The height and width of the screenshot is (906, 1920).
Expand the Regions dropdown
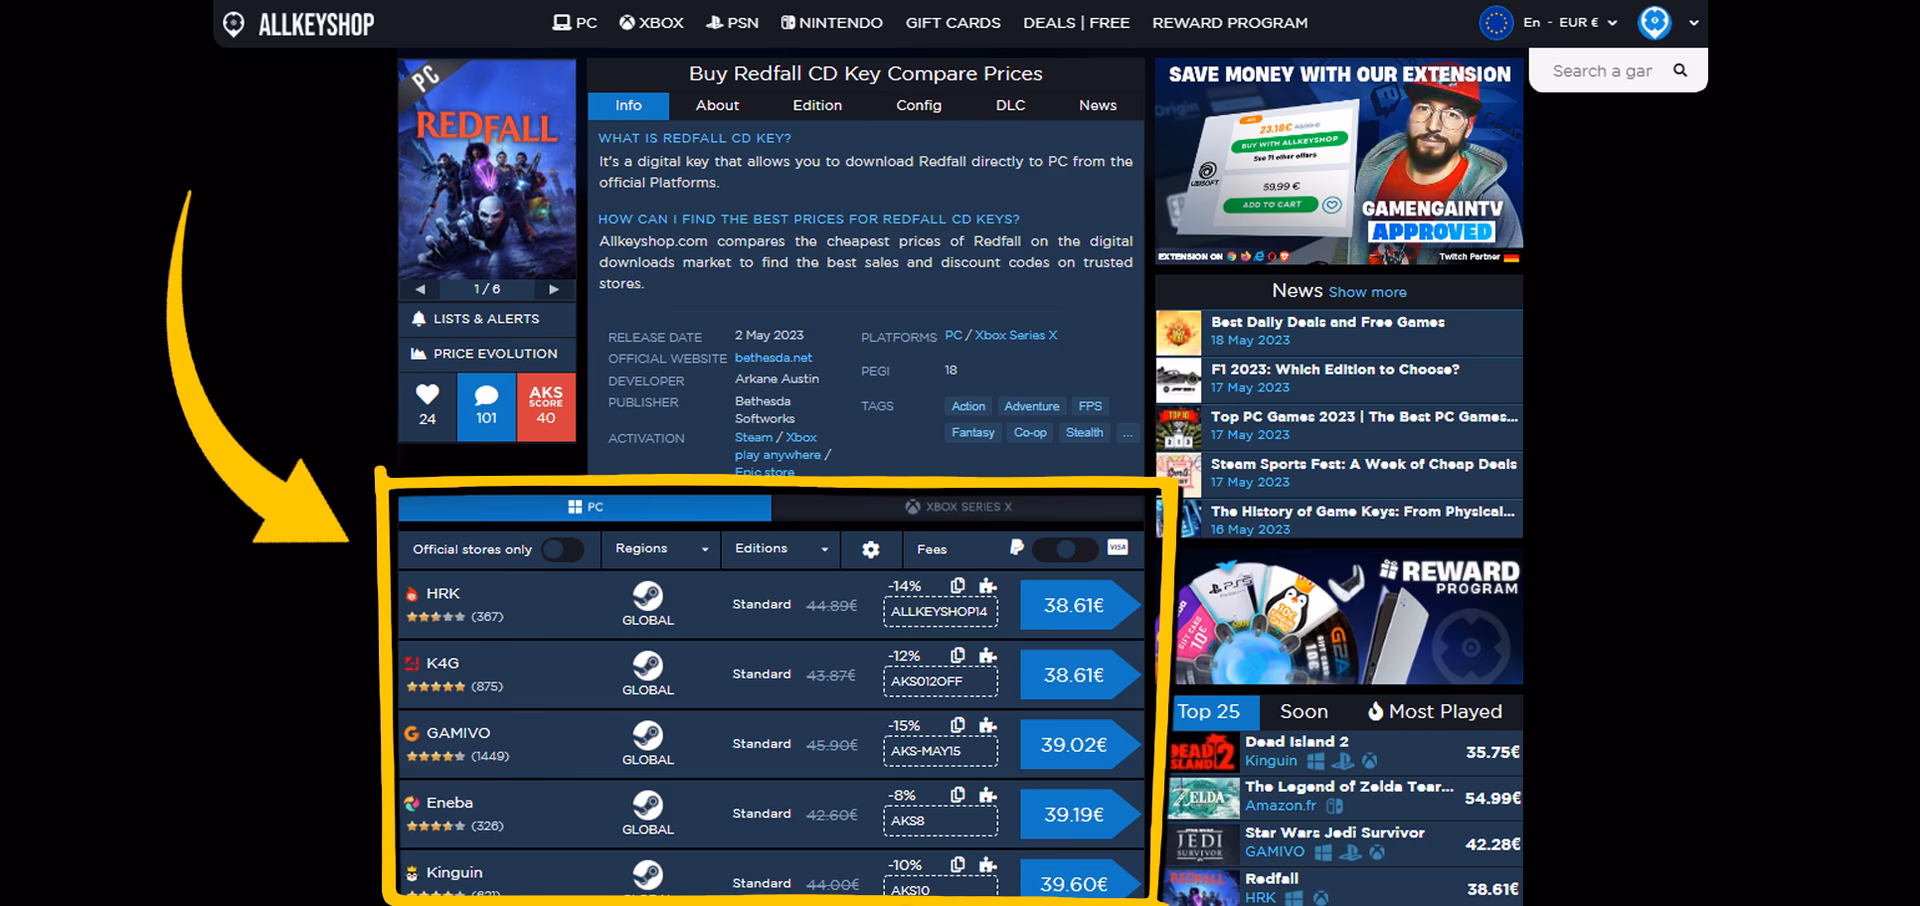click(x=661, y=549)
